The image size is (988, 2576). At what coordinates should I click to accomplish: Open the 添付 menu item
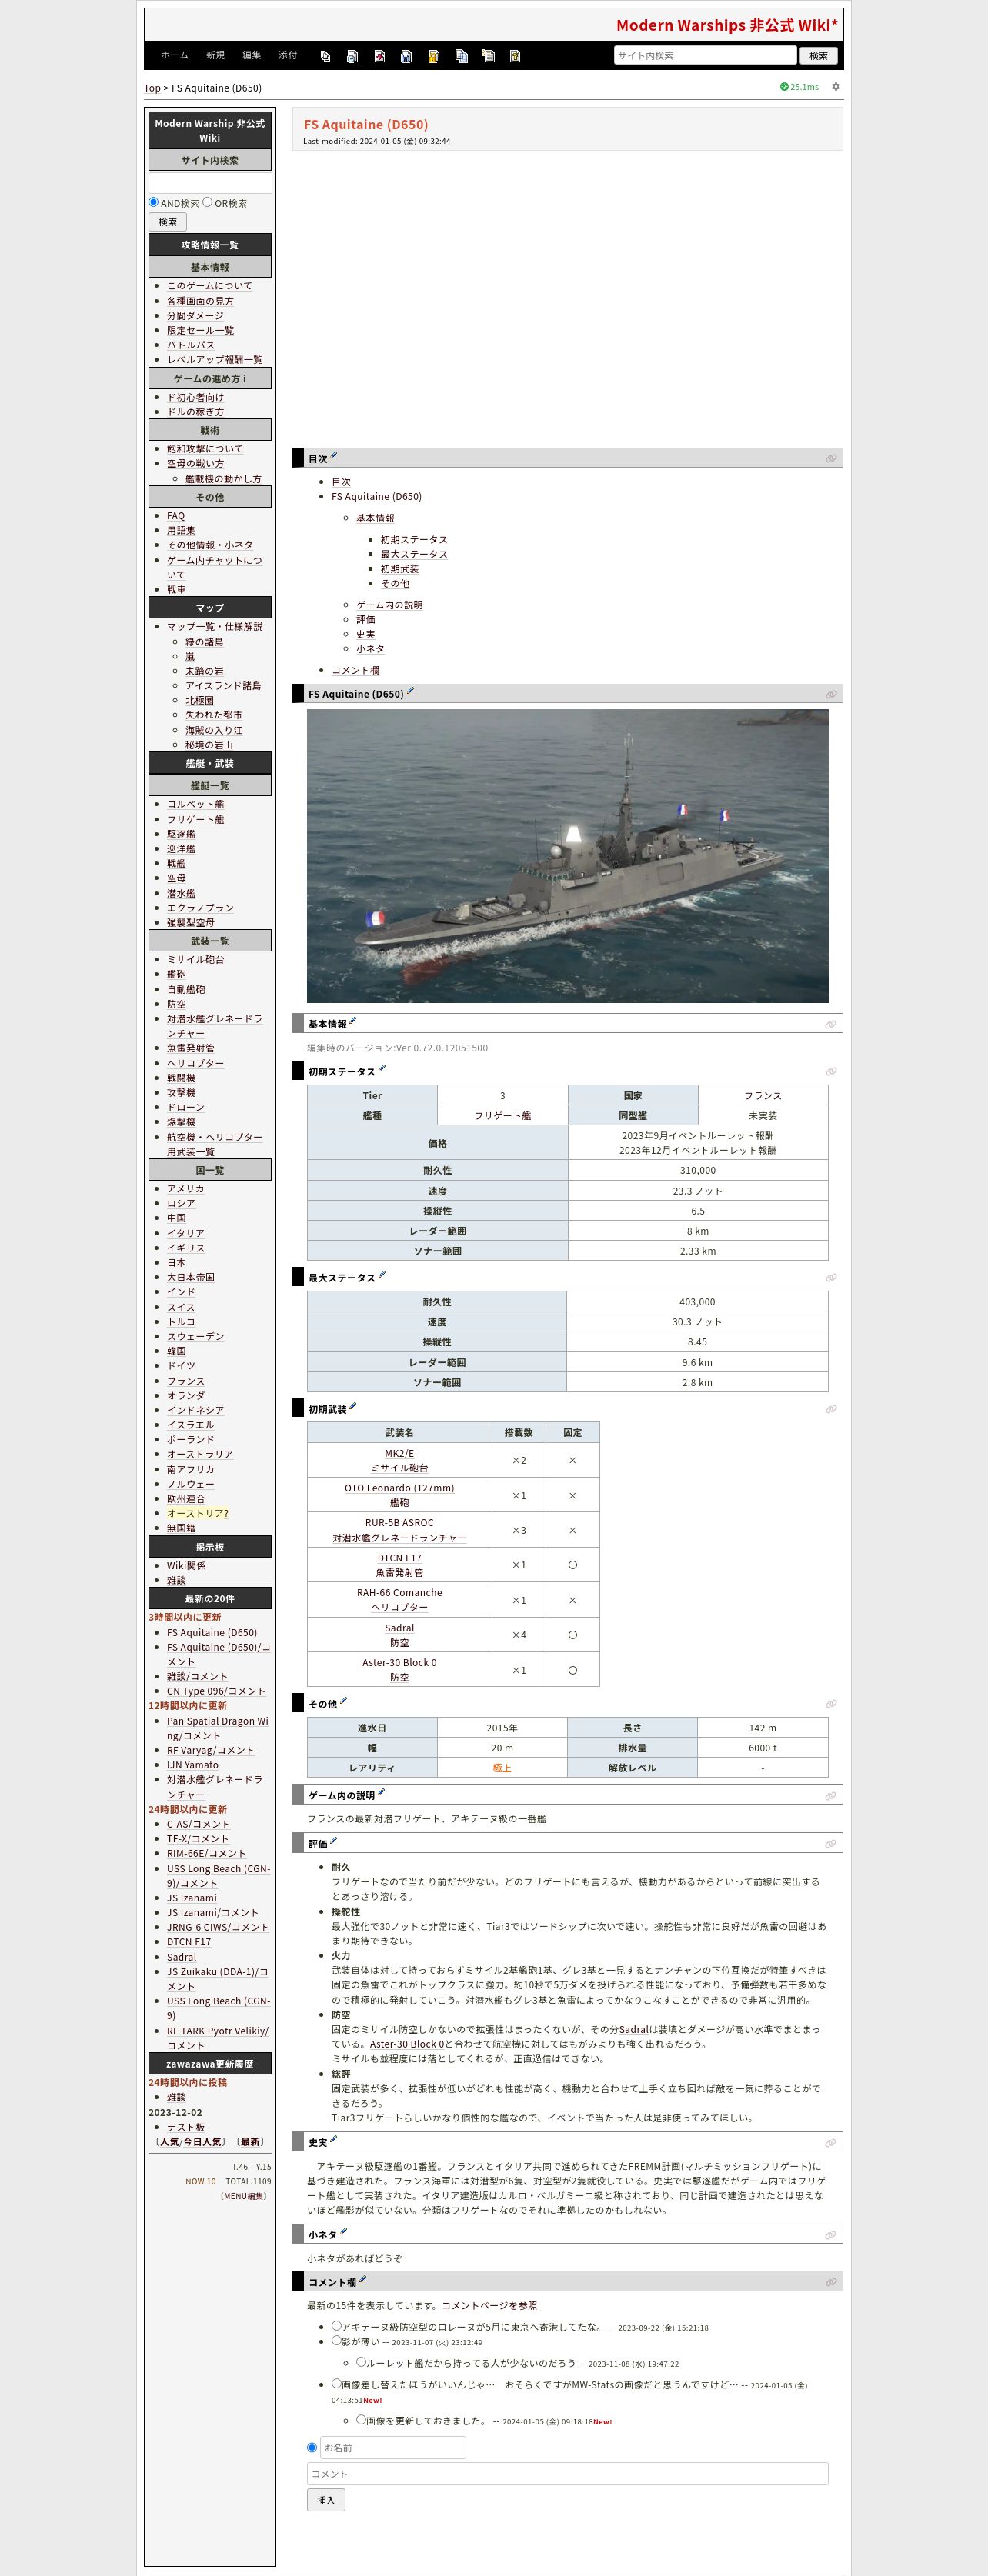point(288,56)
